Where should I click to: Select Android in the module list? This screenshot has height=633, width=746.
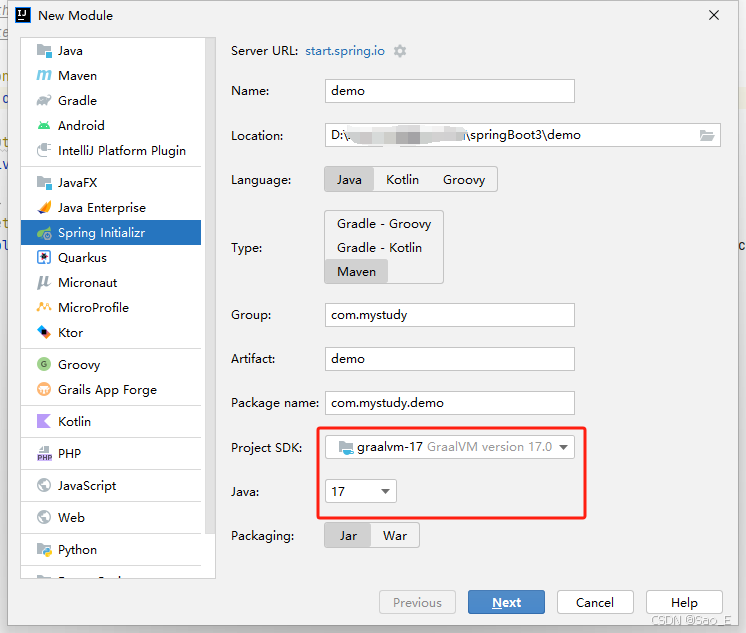(111, 126)
